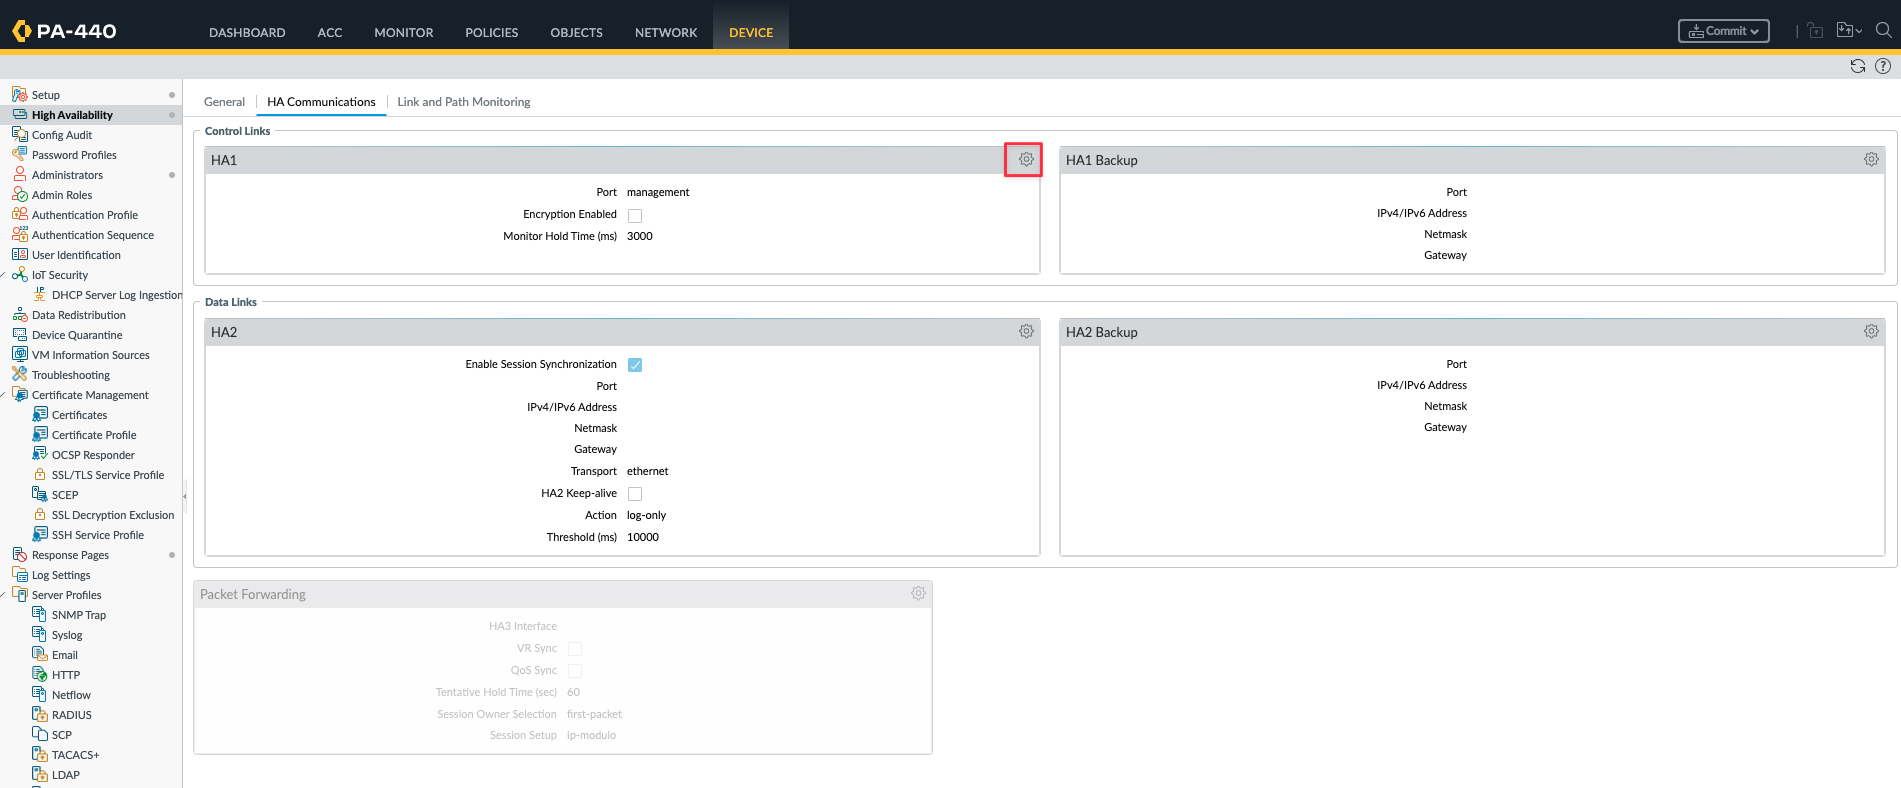Open Syslog server profile
1901x788 pixels.
tap(67, 635)
